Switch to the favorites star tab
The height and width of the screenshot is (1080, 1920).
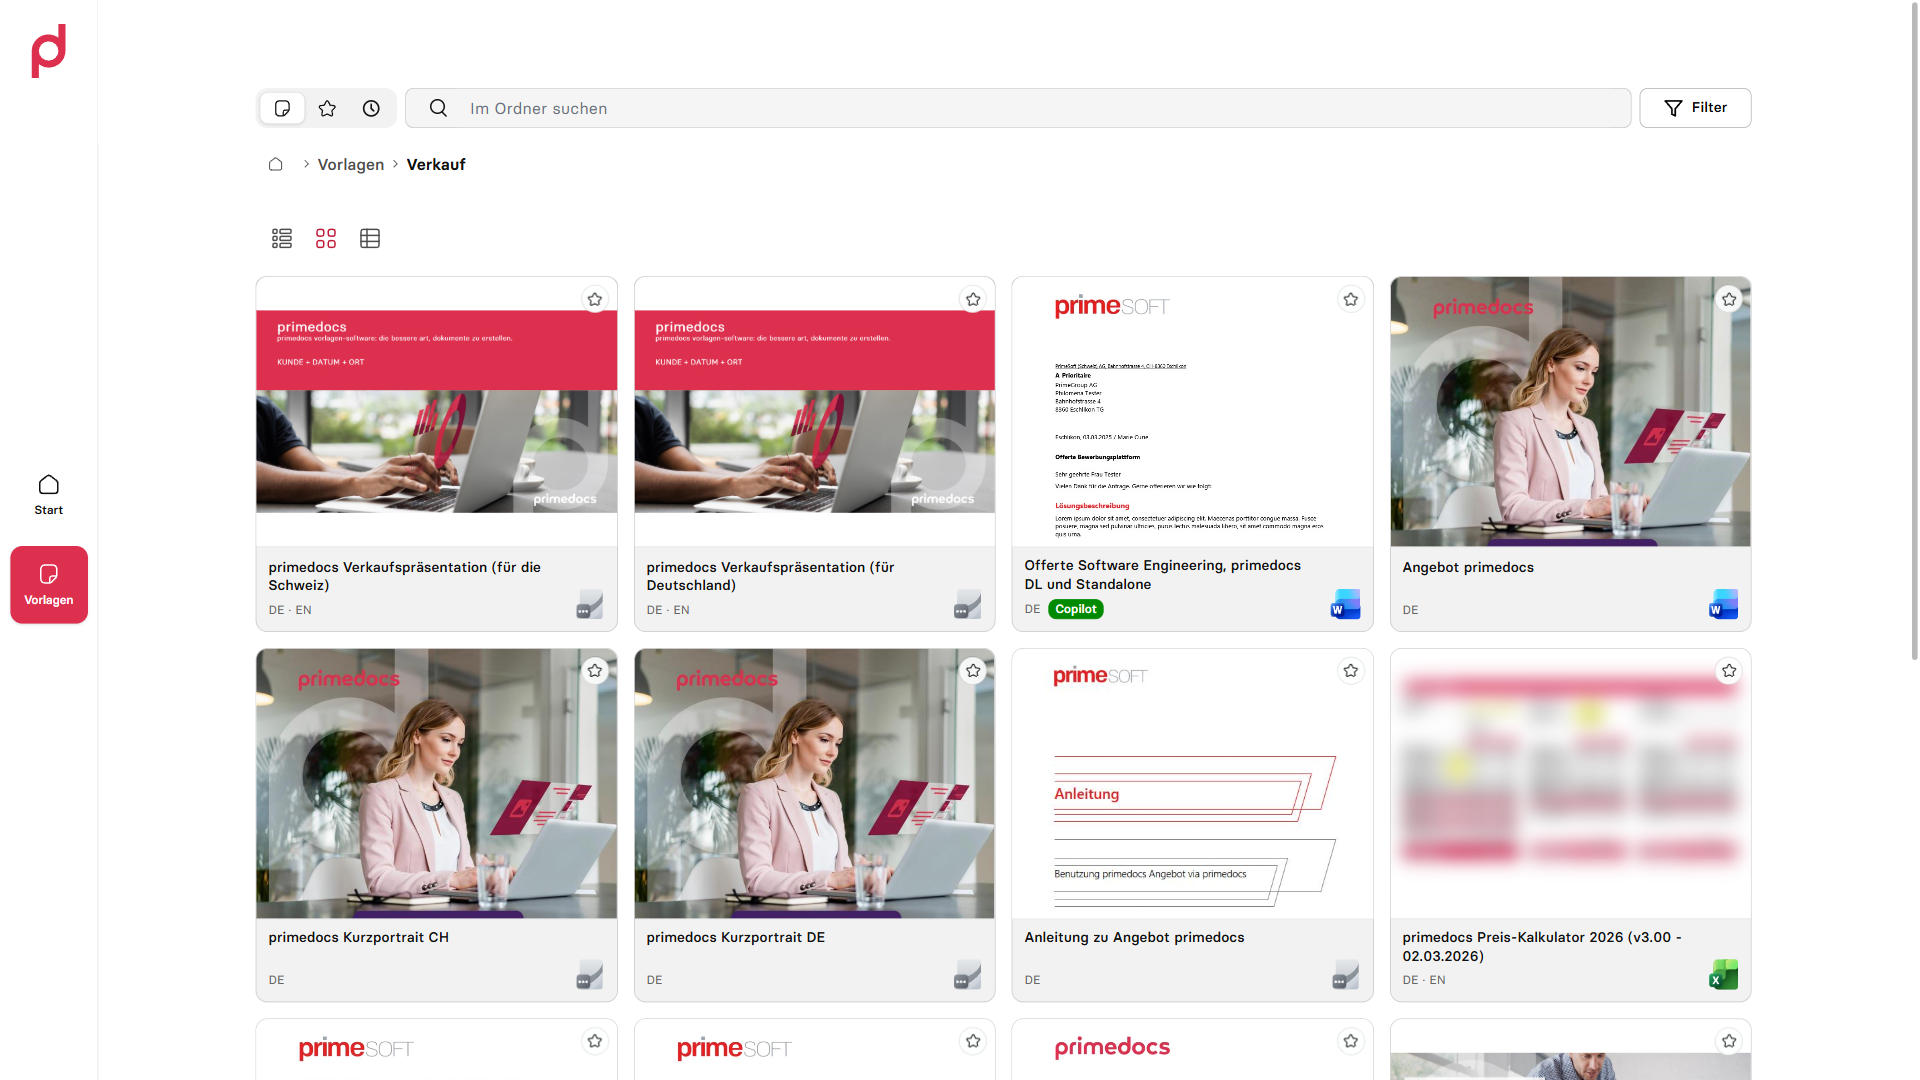(327, 108)
